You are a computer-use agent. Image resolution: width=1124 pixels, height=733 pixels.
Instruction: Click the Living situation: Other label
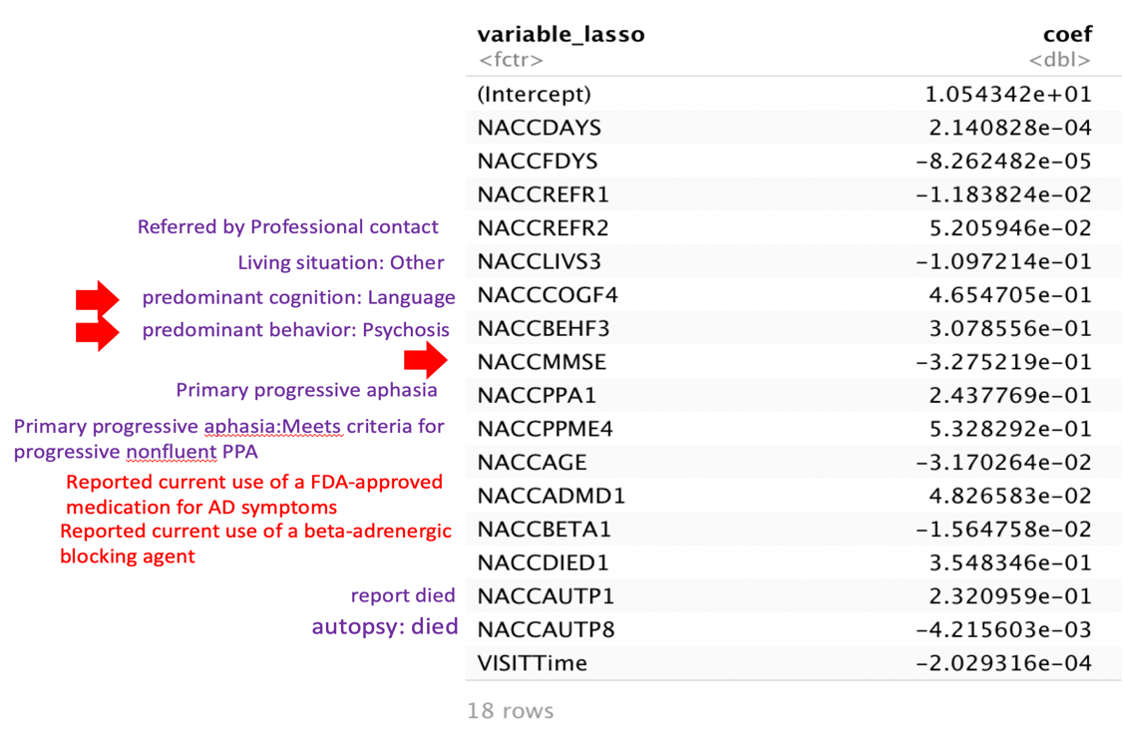tap(340, 262)
